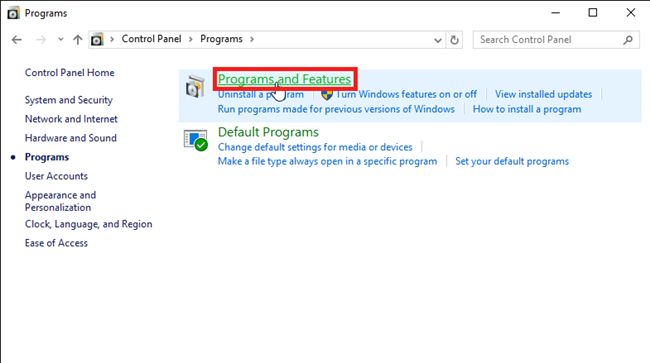This screenshot has height=363, width=650.
Task: Click the shield icon beside Windows features
Action: 327,94
